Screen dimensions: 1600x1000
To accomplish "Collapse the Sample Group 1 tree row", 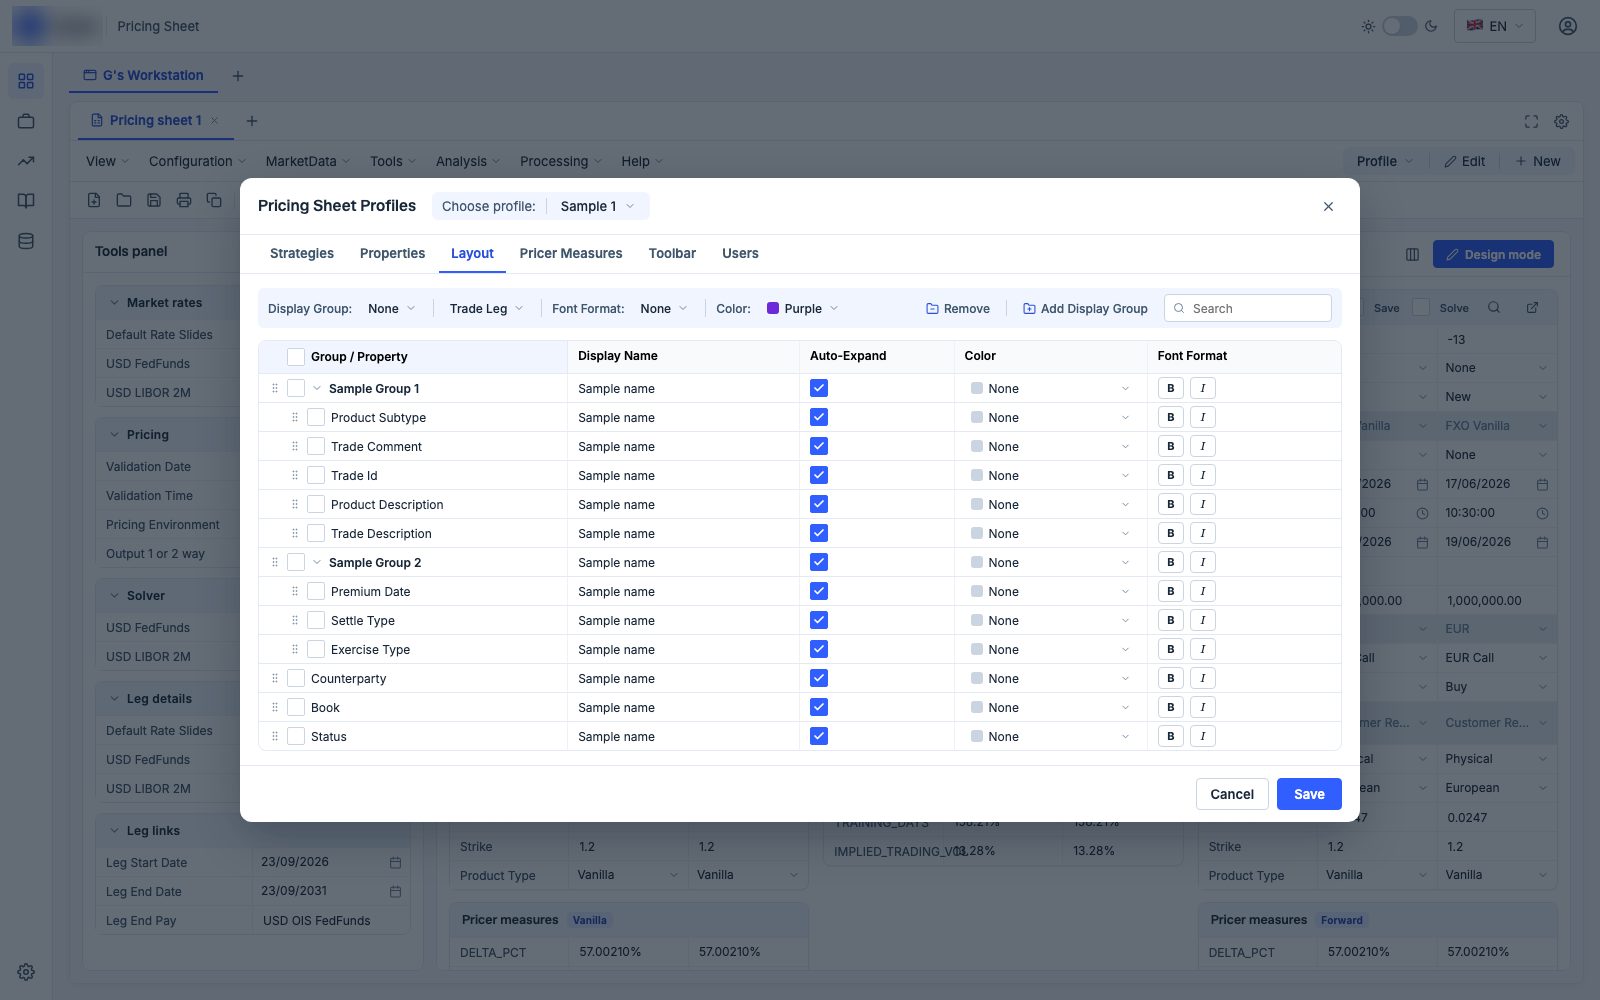I will pyautogui.click(x=317, y=388).
